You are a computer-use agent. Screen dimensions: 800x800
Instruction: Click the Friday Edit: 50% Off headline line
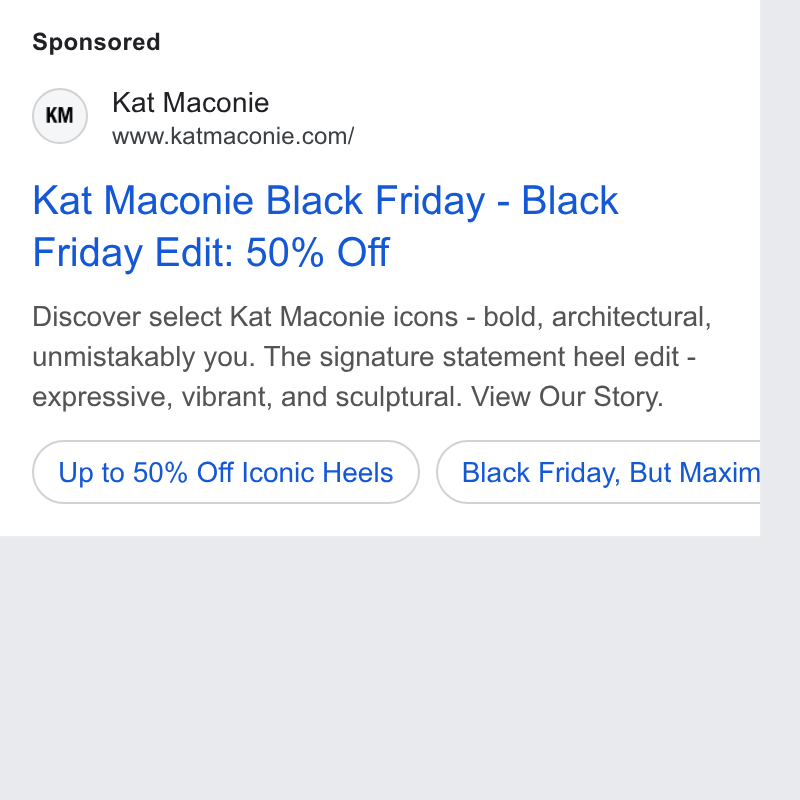click(x=211, y=252)
